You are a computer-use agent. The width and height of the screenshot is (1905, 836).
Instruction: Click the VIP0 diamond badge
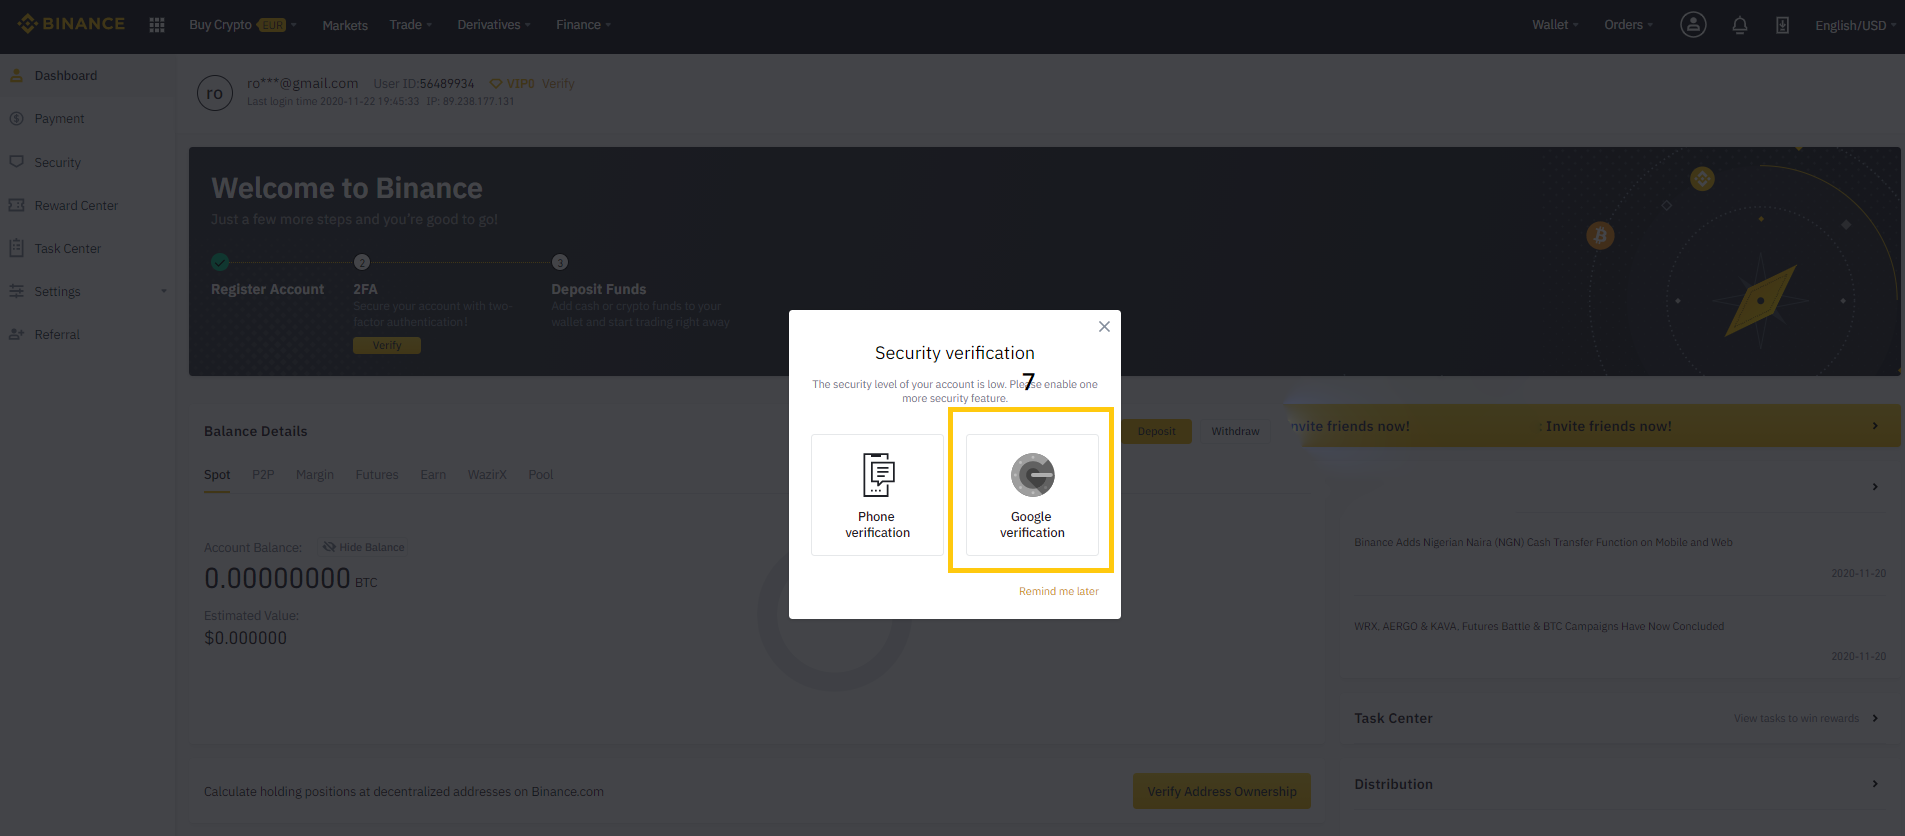point(512,84)
